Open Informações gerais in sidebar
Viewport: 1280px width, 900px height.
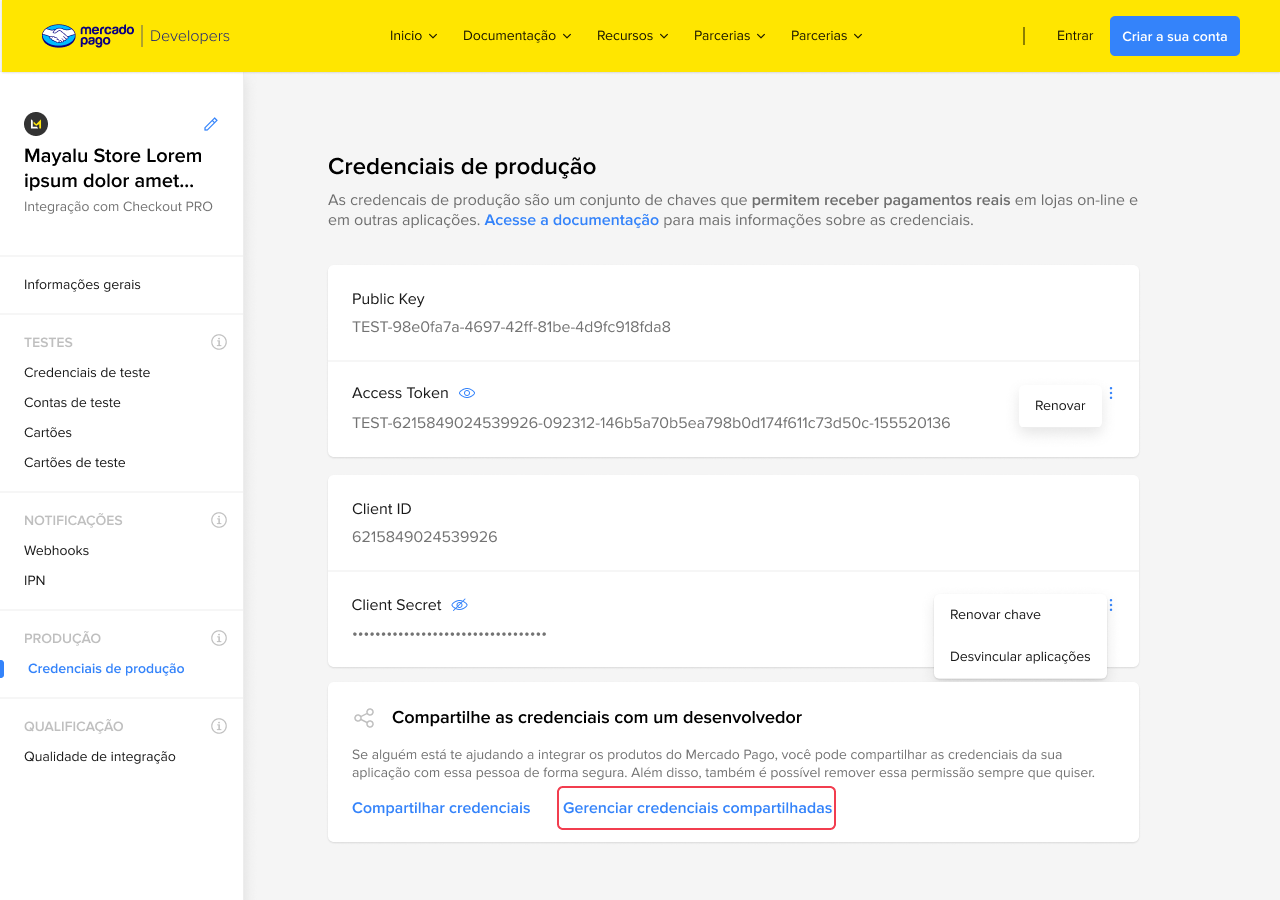(82, 285)
